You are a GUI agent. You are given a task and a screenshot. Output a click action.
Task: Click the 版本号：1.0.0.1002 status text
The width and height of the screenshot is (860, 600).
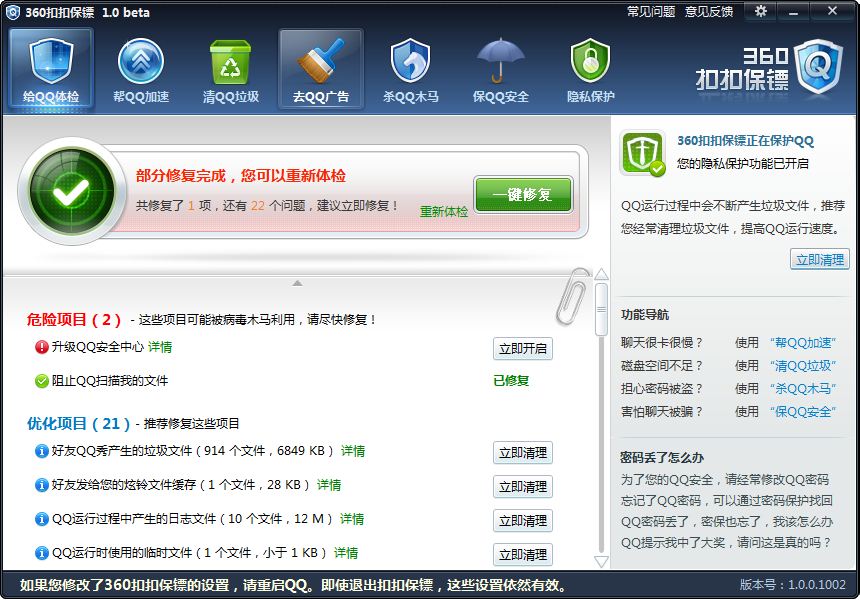[x=793, y=585]
